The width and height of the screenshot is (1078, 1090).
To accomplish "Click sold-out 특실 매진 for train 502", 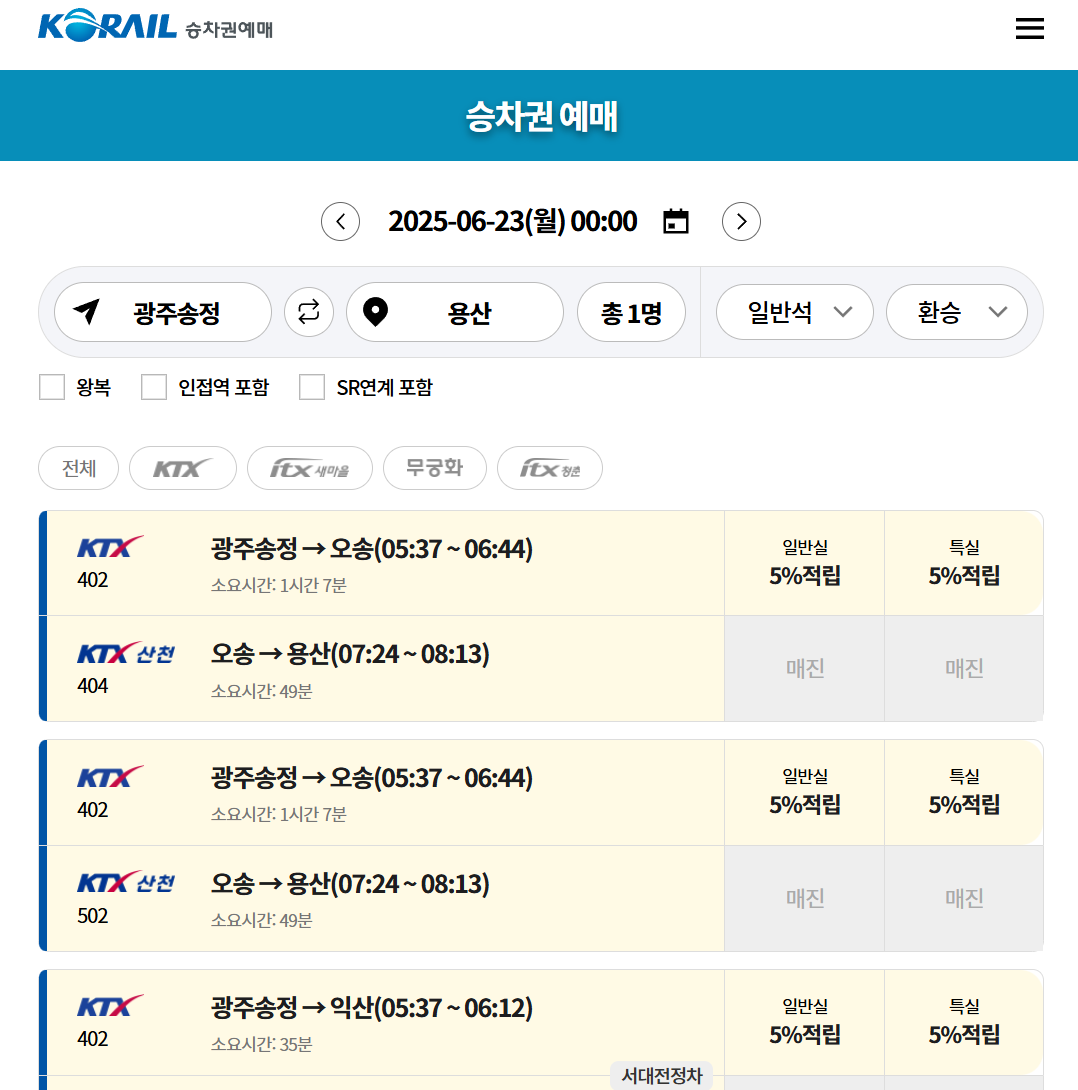I will click(x=964, y=899).
